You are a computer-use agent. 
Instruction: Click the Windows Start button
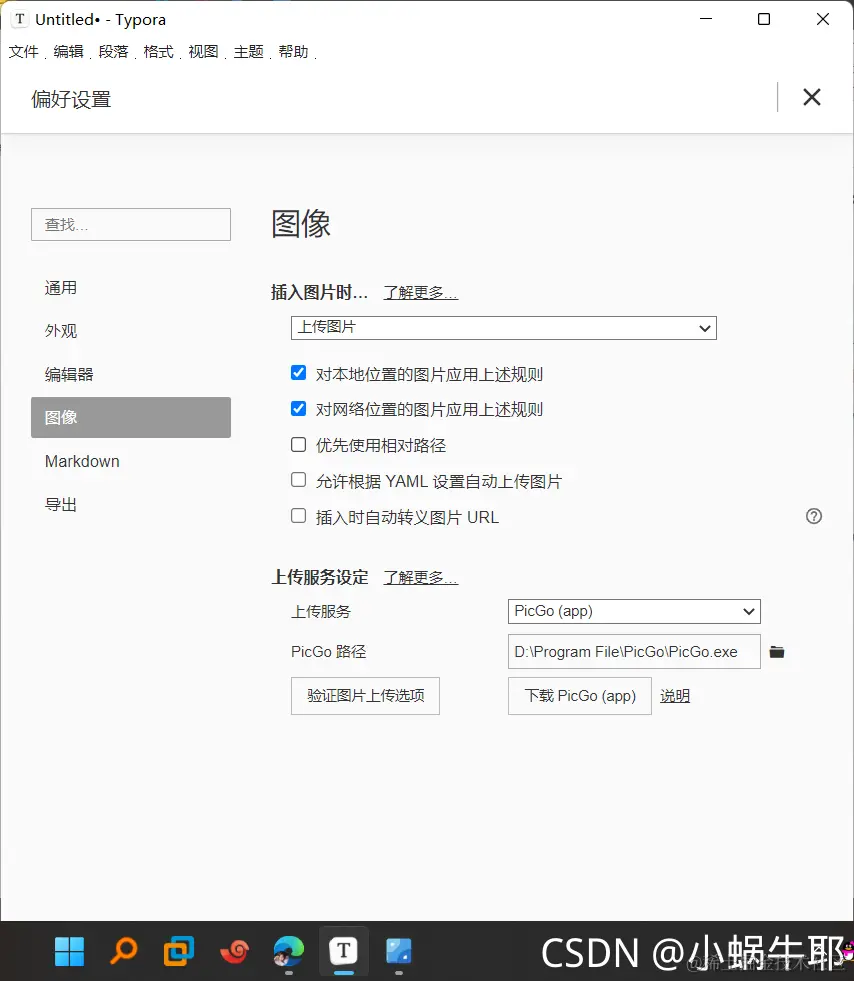(68, 951)
